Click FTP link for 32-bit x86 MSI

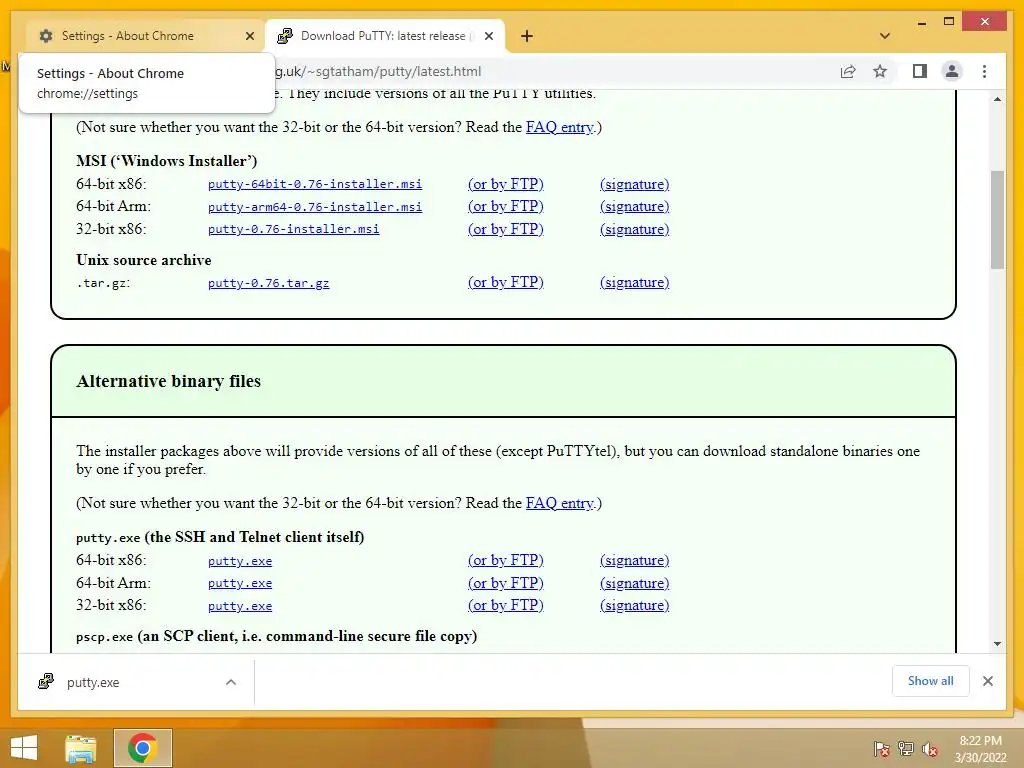tap(505, 229)
